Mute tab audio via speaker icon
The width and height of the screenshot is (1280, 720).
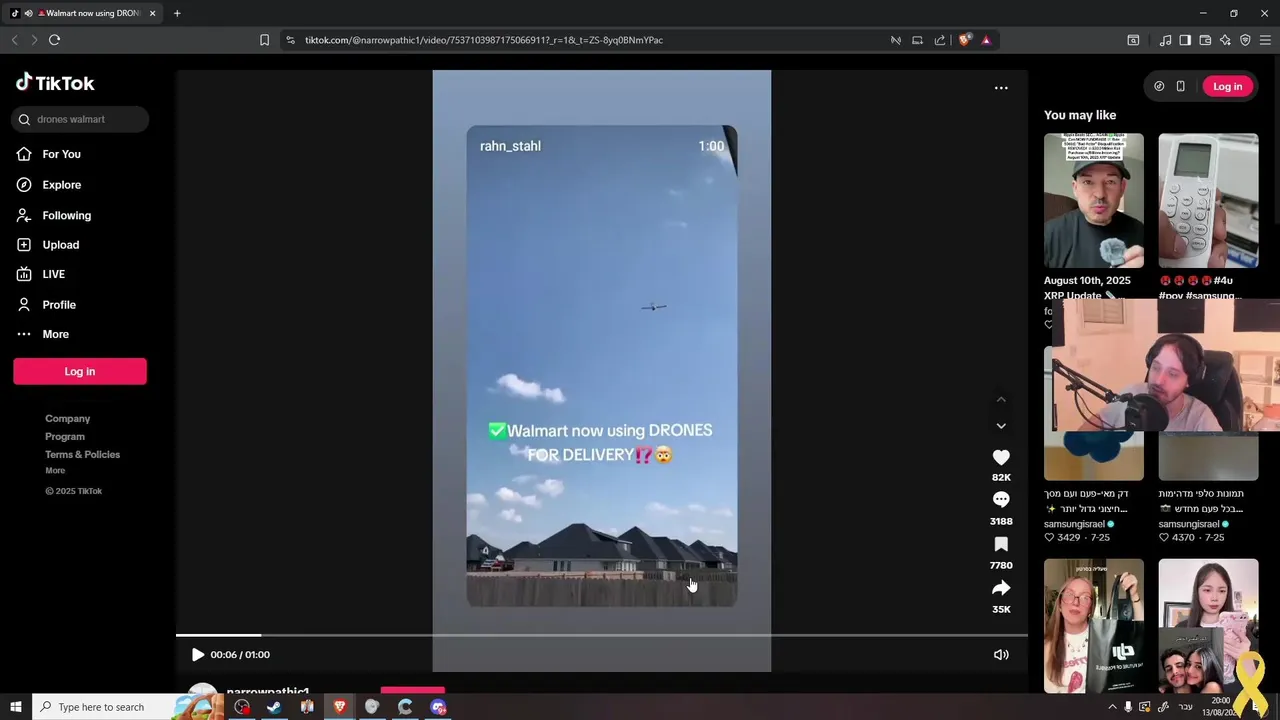[x=28, y=13]
